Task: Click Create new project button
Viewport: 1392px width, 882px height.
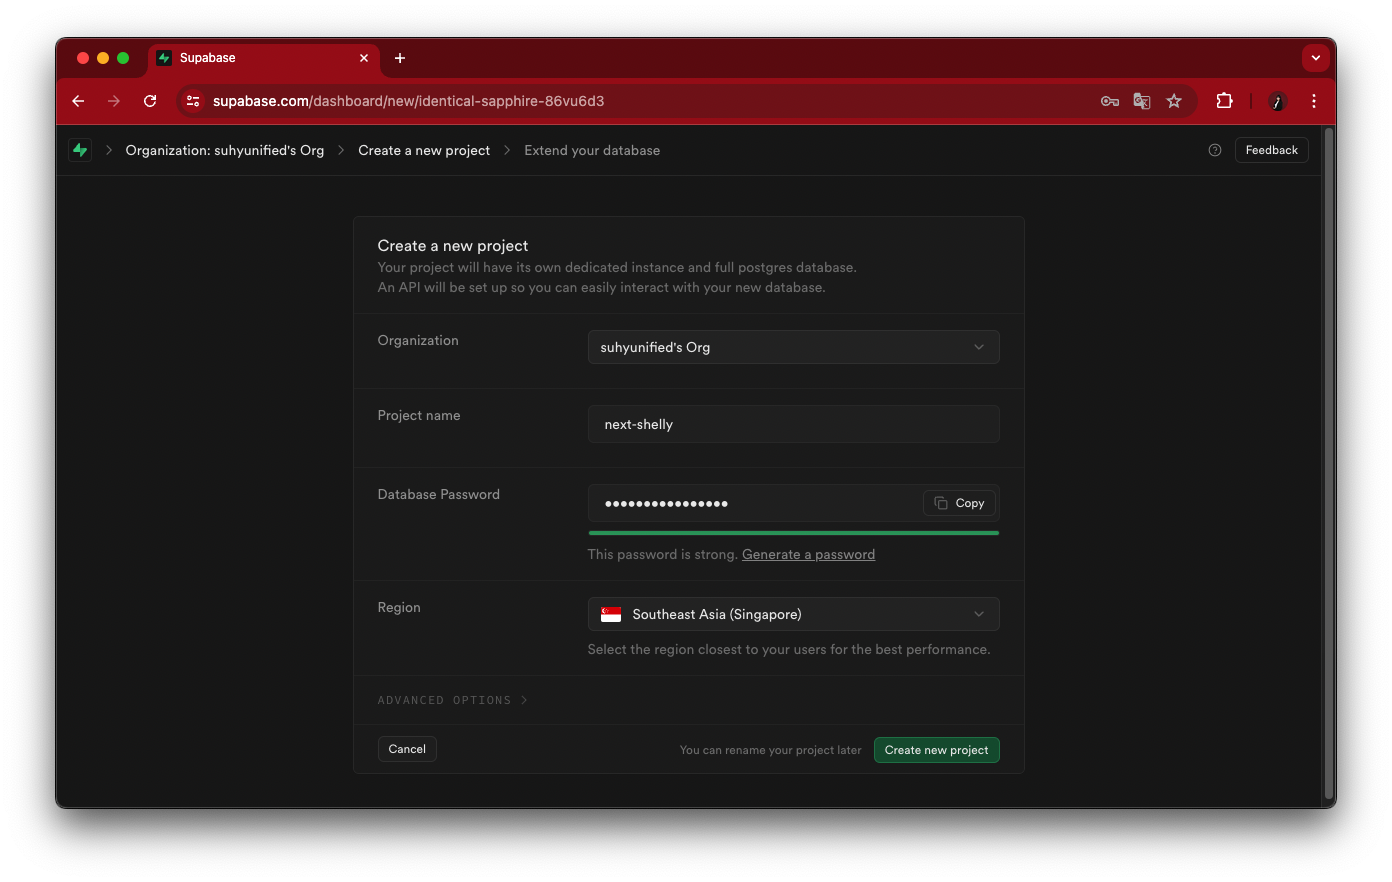Action: [937, 750]
